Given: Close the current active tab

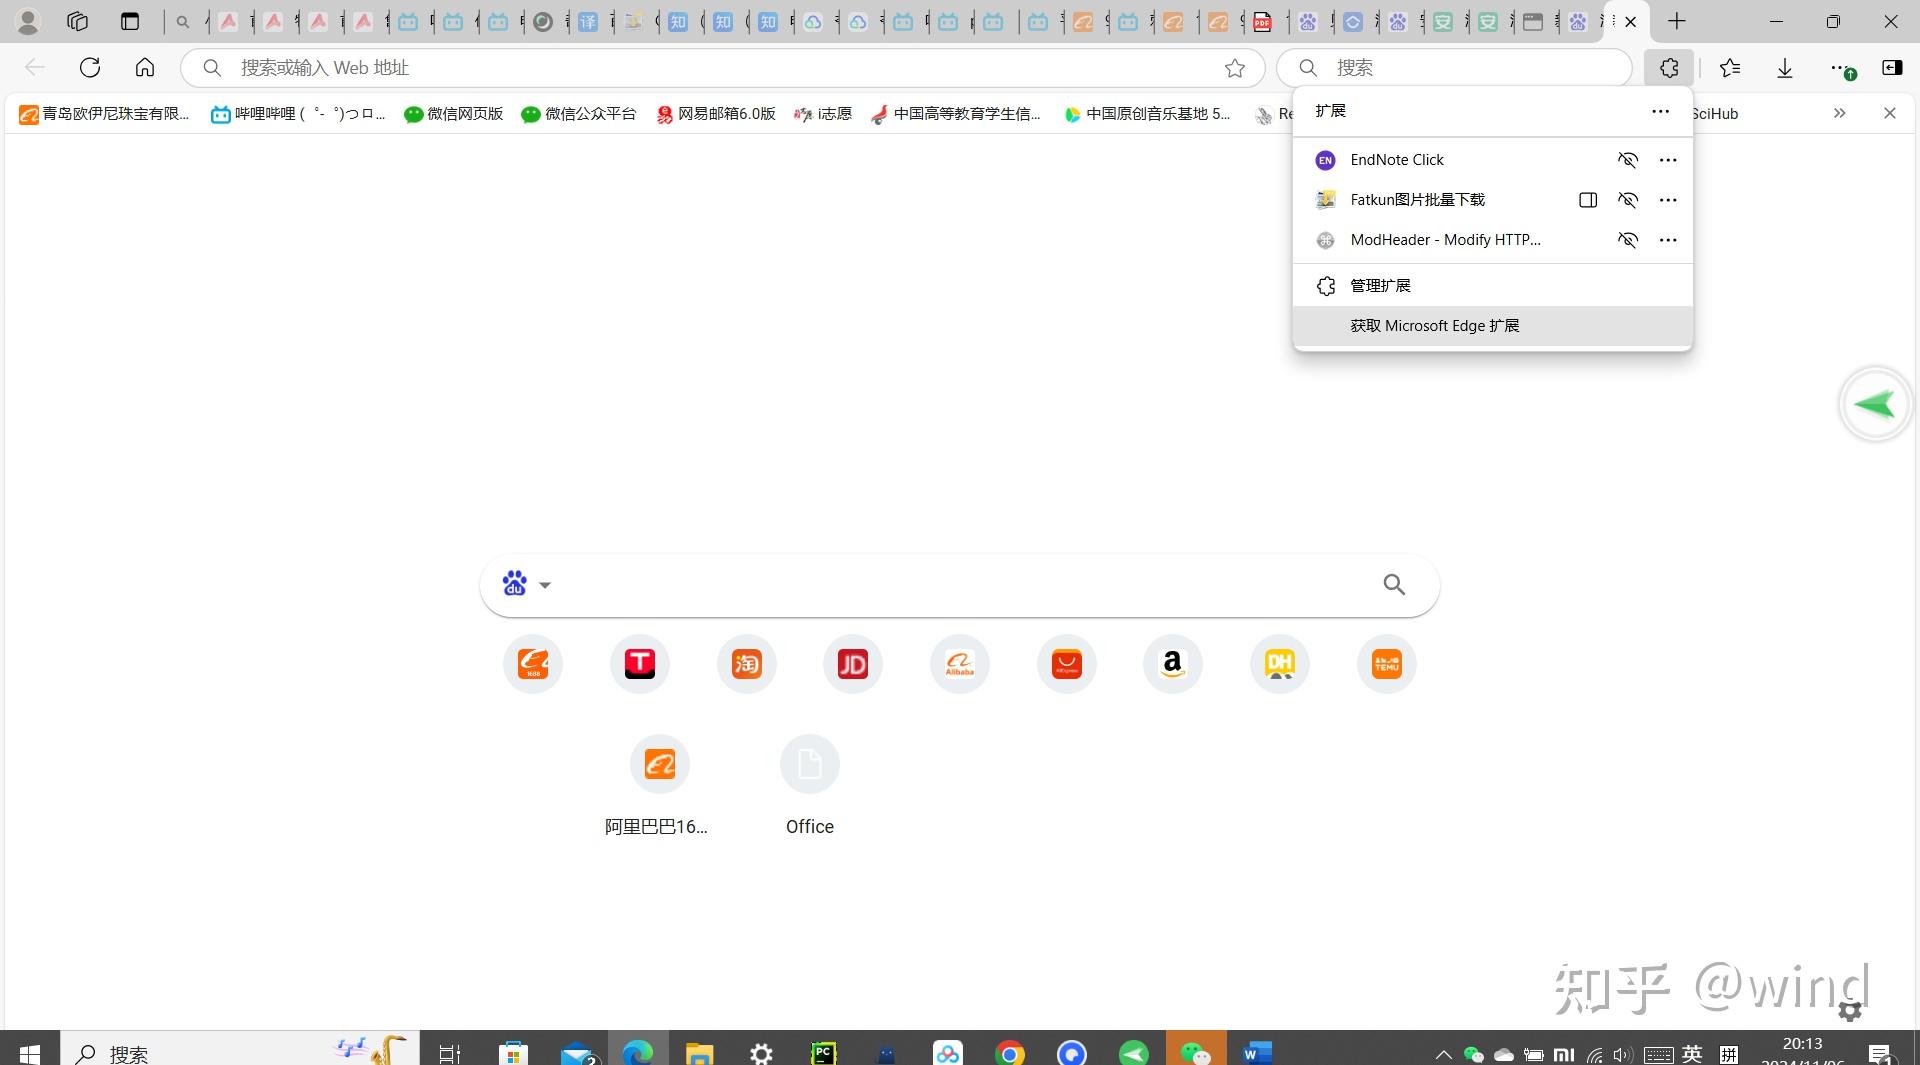Looking at the screenshot, I should pyautogui.click(x=1631, y=21).
